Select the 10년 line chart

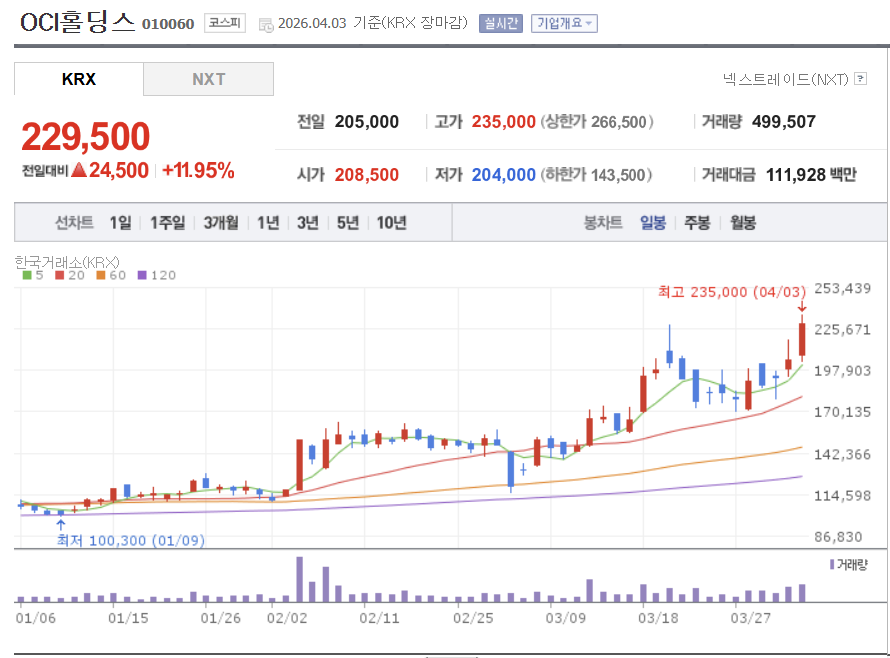[392, 223]
